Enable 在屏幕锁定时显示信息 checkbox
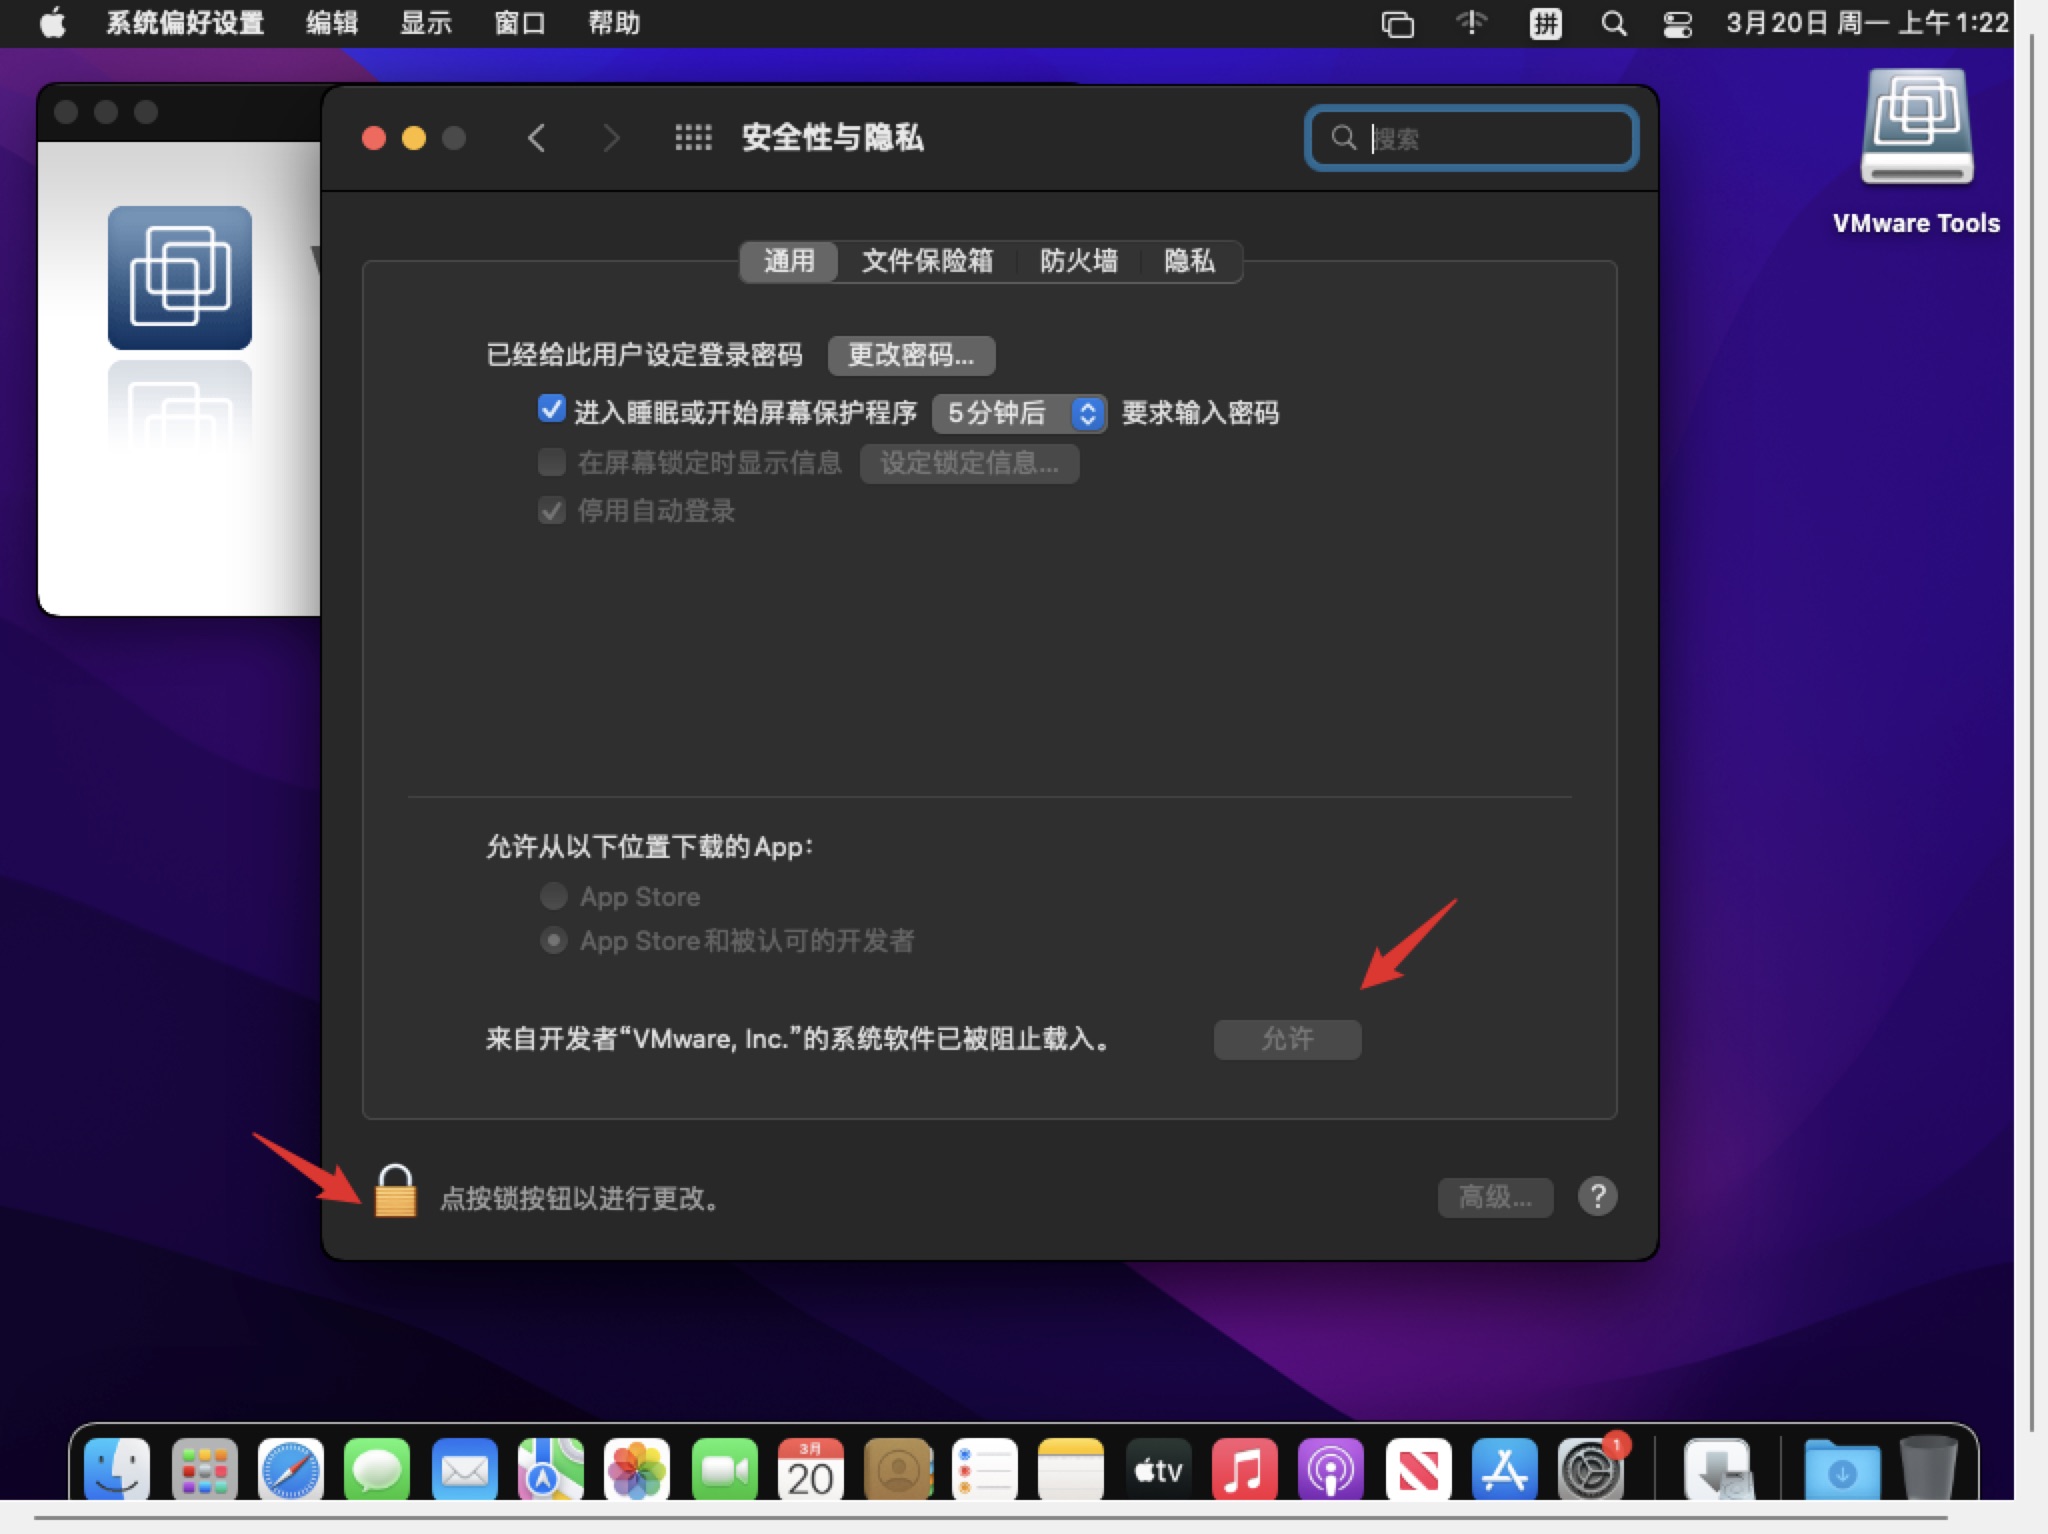Image resolution: width=2048 pixels, height=1534 pixels. pos(551,462)
